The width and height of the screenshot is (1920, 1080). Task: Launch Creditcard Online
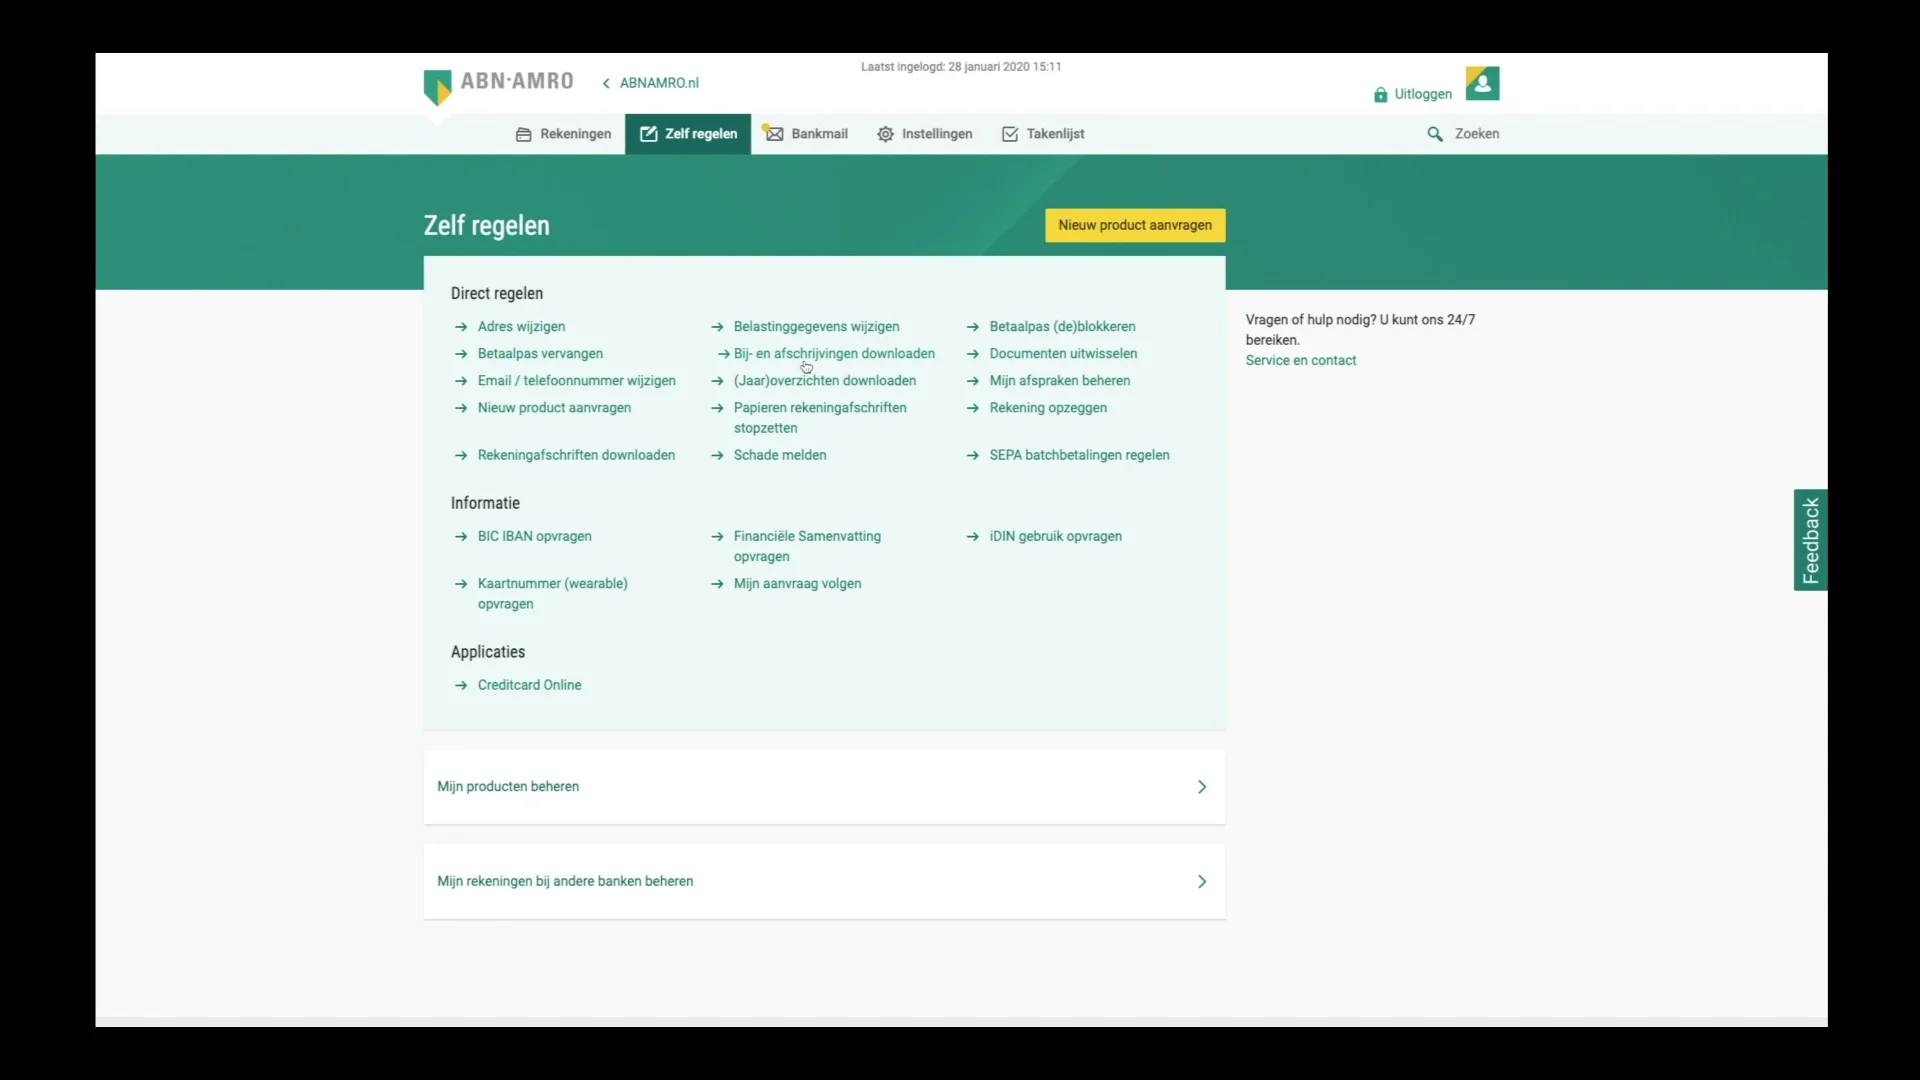point(529,685)
